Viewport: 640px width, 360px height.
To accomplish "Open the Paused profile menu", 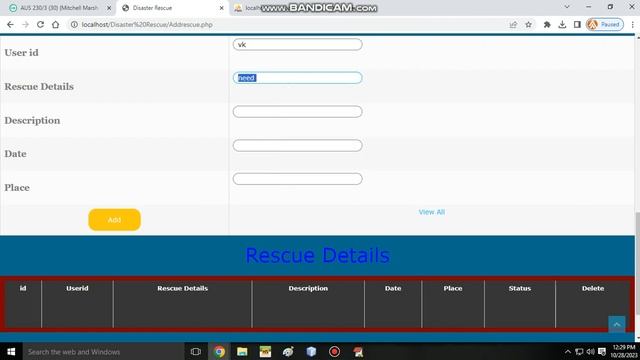I will 604,24.
